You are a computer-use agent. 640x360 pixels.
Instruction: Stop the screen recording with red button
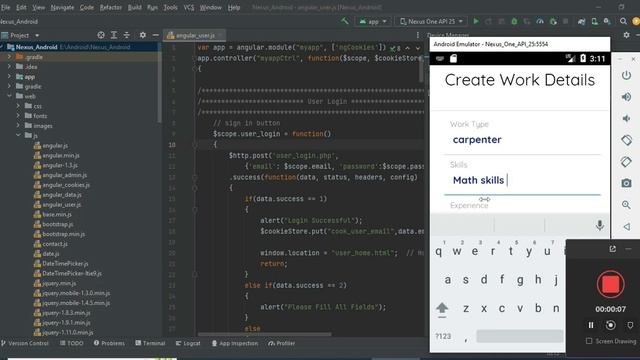click(x=611, y=284)
